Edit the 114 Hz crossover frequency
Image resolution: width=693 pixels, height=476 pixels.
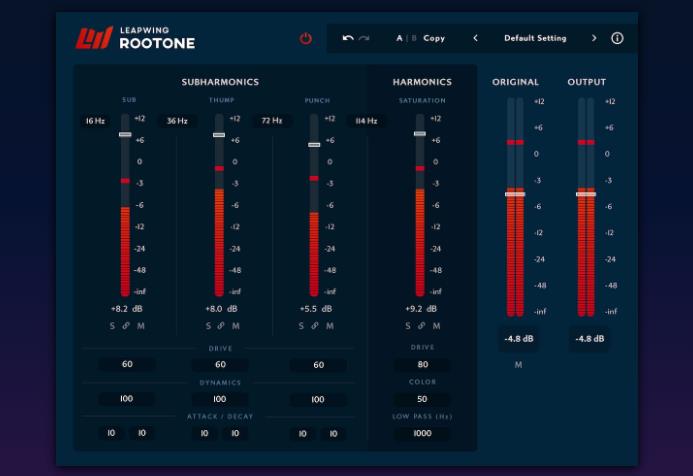tap(366, 121)
